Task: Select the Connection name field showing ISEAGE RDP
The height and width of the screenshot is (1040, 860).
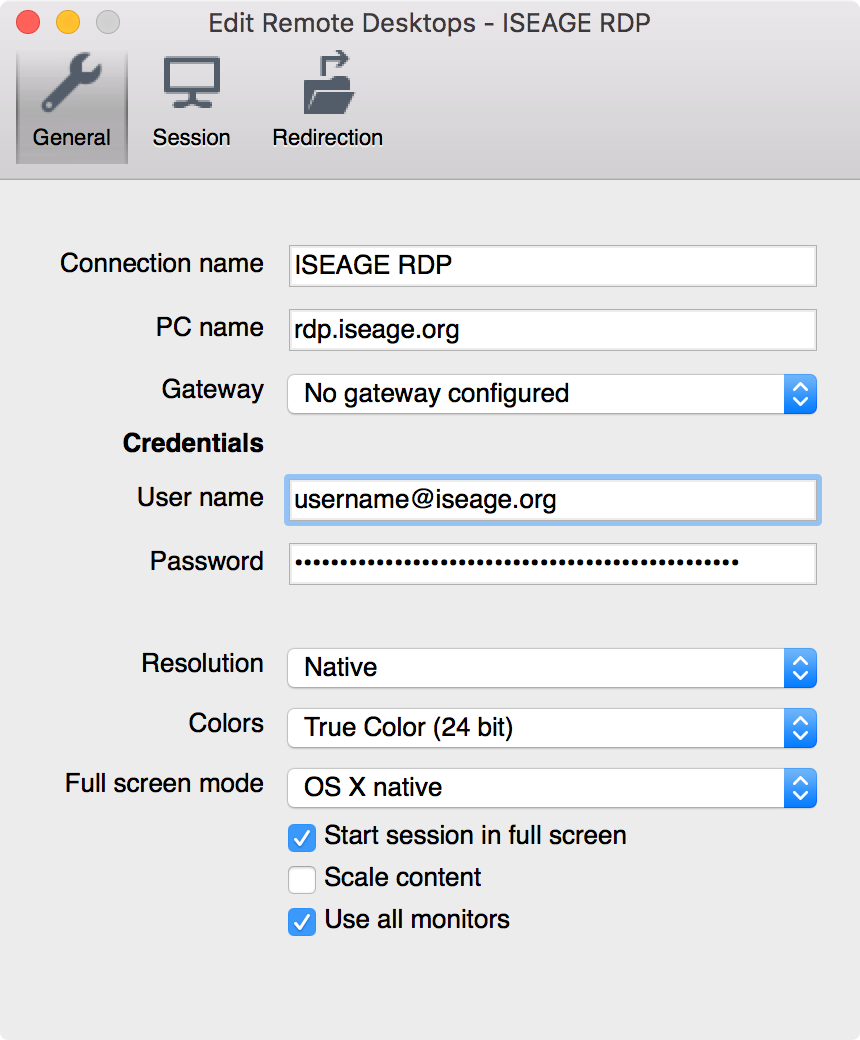Action: tap(550, 266)
